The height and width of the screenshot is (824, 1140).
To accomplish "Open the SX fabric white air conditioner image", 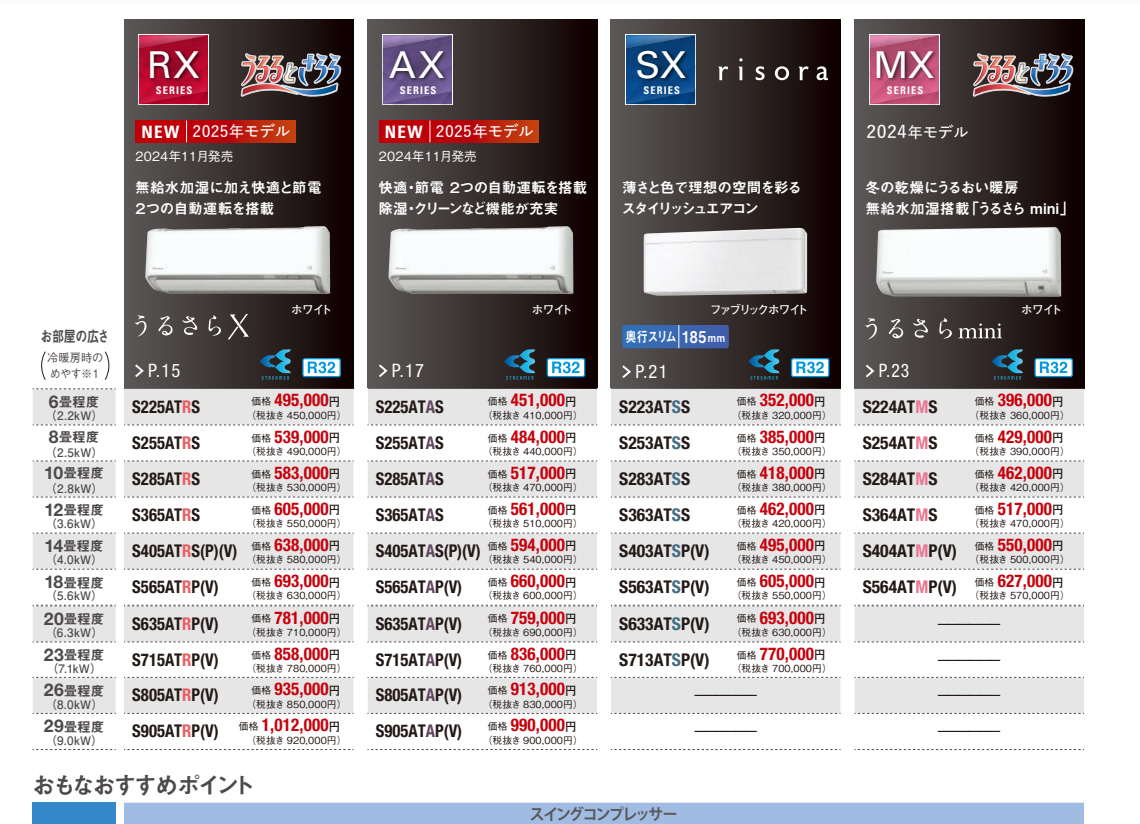I will coord(725,262).
